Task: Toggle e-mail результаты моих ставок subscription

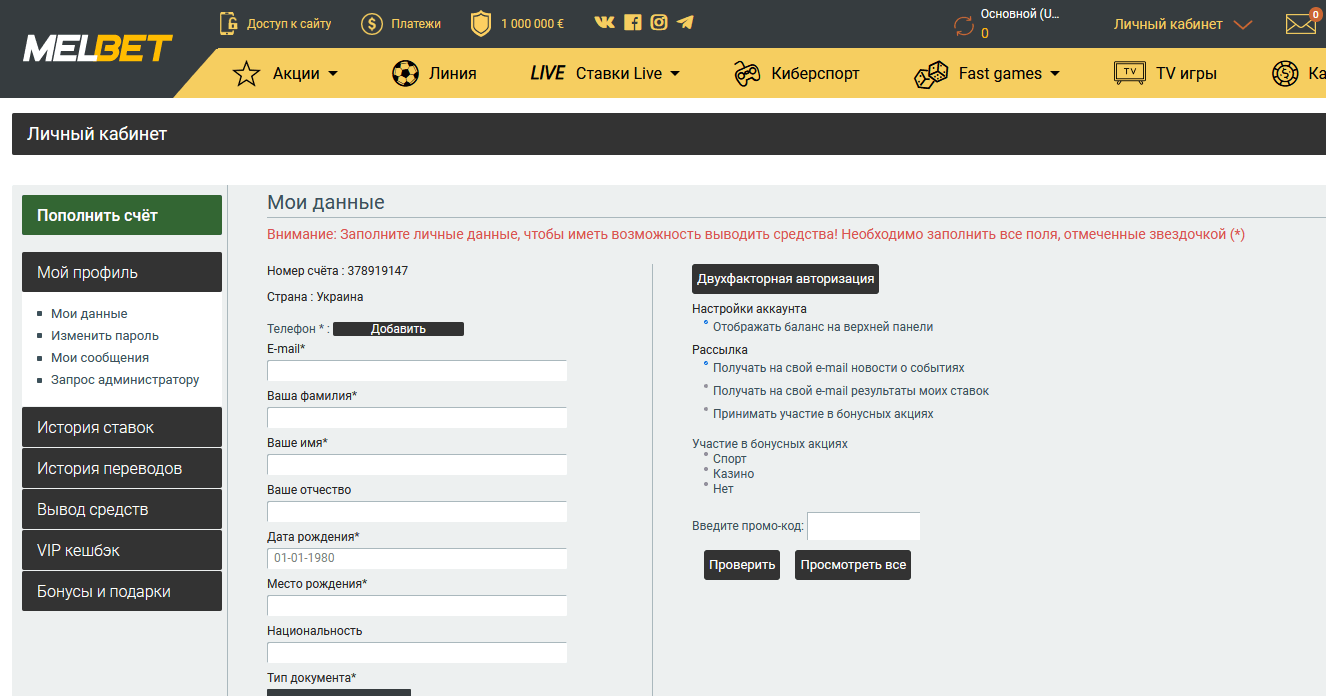Action: 706,387
